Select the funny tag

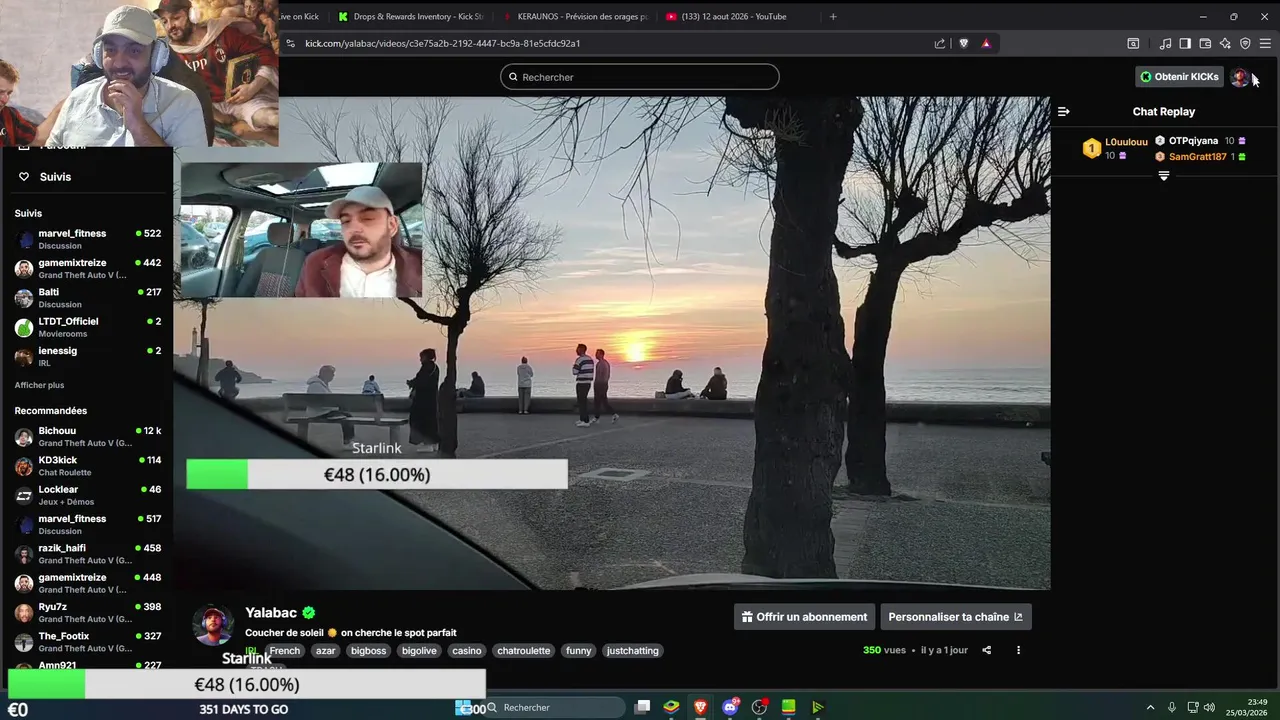(x=579, y=650)
